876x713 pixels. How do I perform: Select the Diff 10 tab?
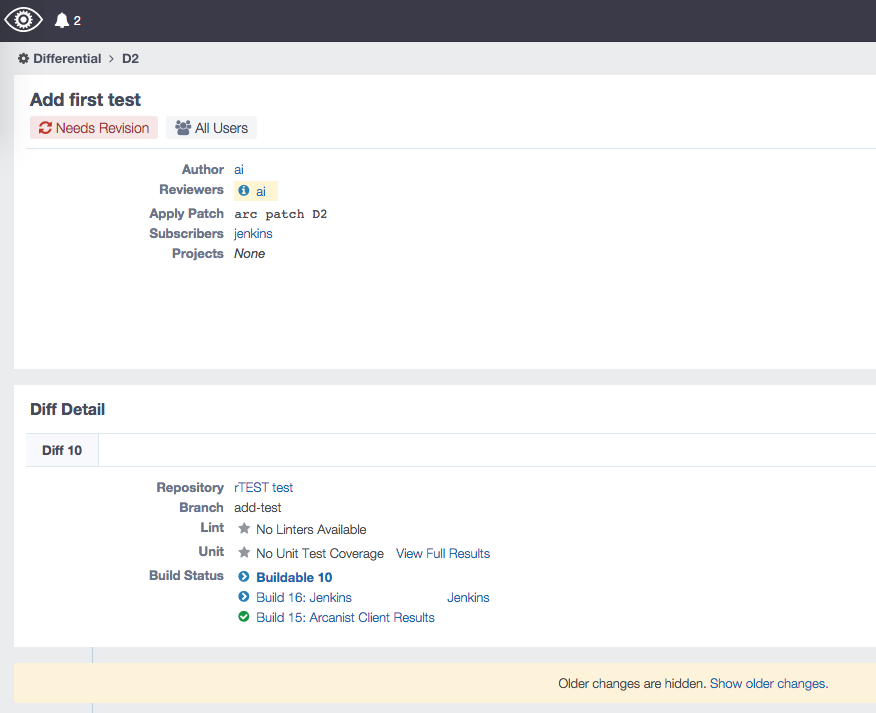tap(62, 450)
